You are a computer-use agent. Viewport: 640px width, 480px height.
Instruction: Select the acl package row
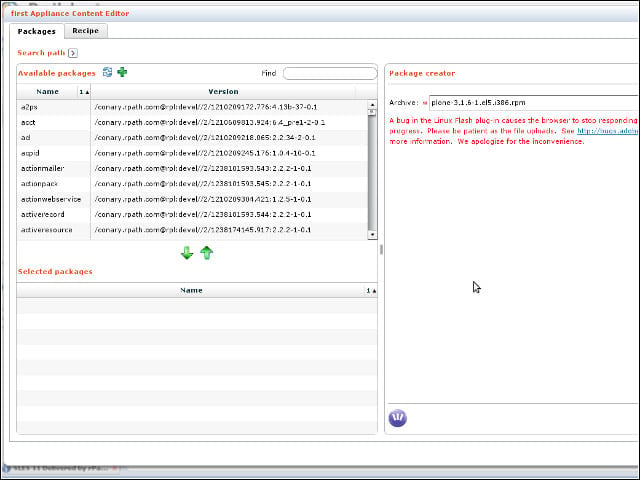tap(192, 138)
